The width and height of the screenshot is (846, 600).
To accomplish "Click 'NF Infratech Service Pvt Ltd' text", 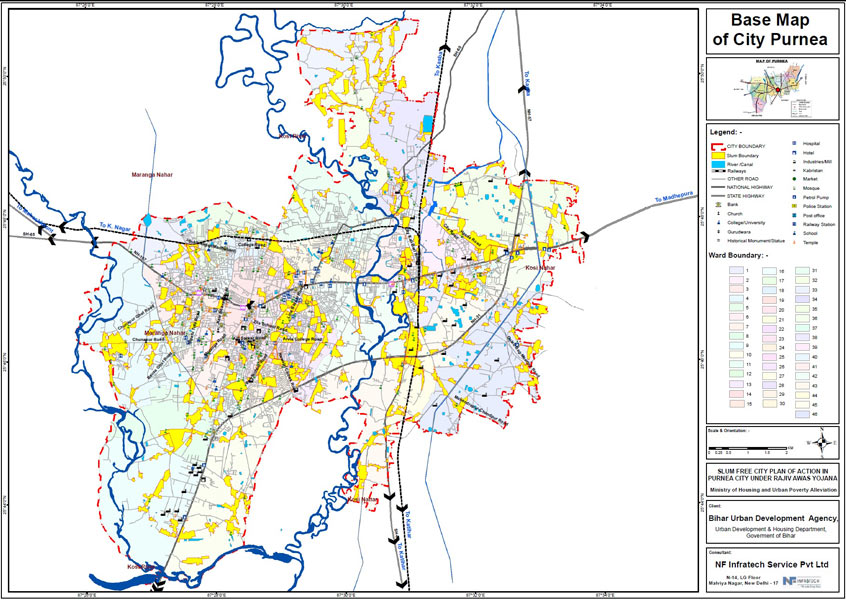I will coord(773,565).
